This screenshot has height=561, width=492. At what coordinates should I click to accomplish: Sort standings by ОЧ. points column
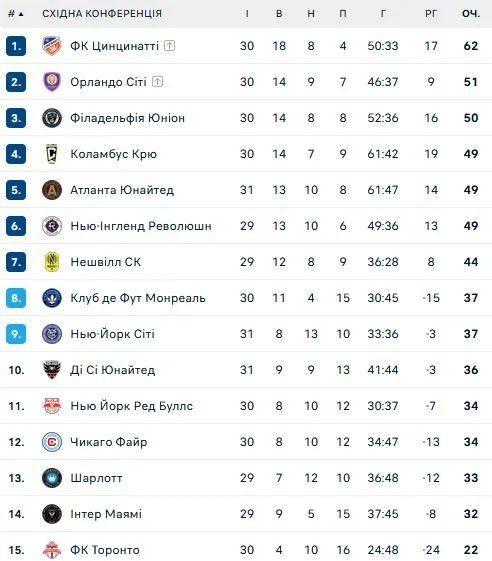tap(471, 14)
